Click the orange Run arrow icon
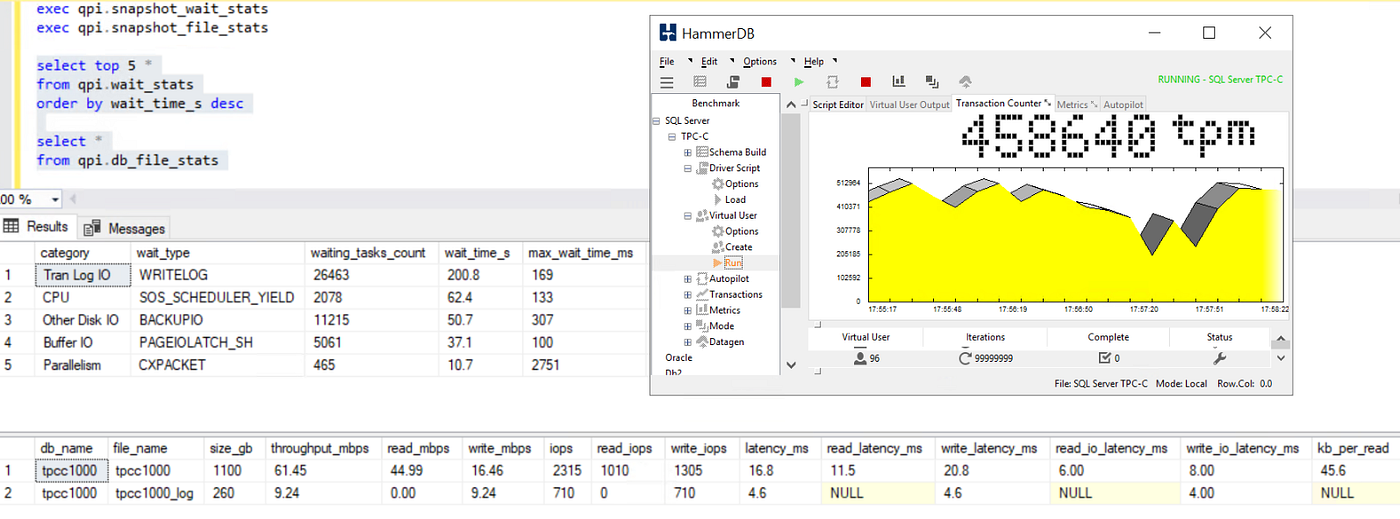 pos(718,263)
